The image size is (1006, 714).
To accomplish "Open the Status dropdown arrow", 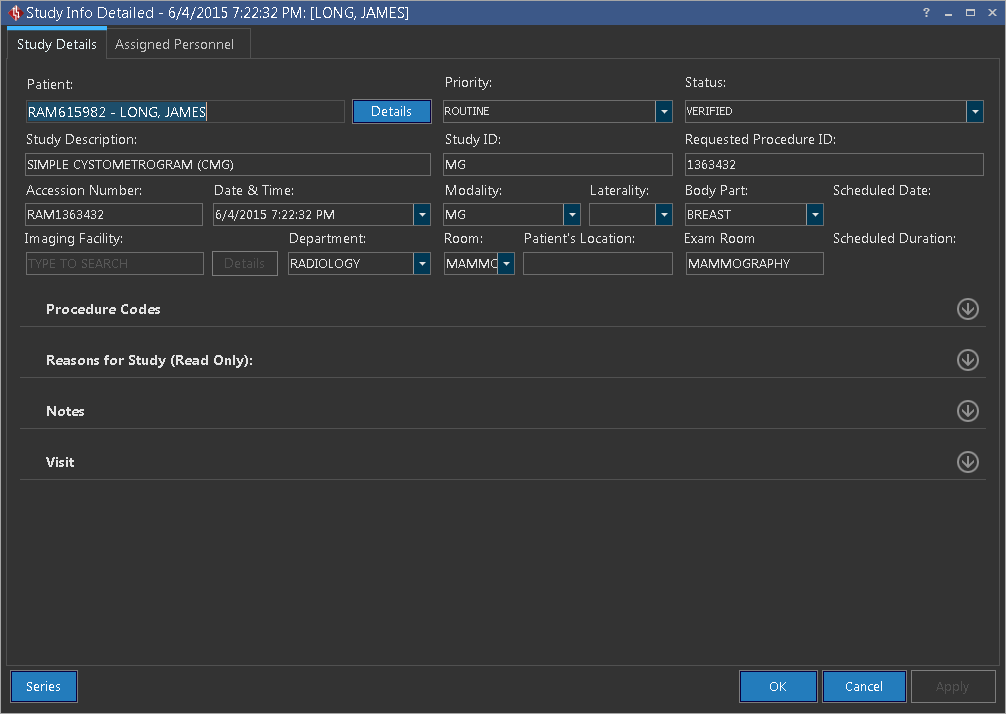I will (x=975, y=112).
